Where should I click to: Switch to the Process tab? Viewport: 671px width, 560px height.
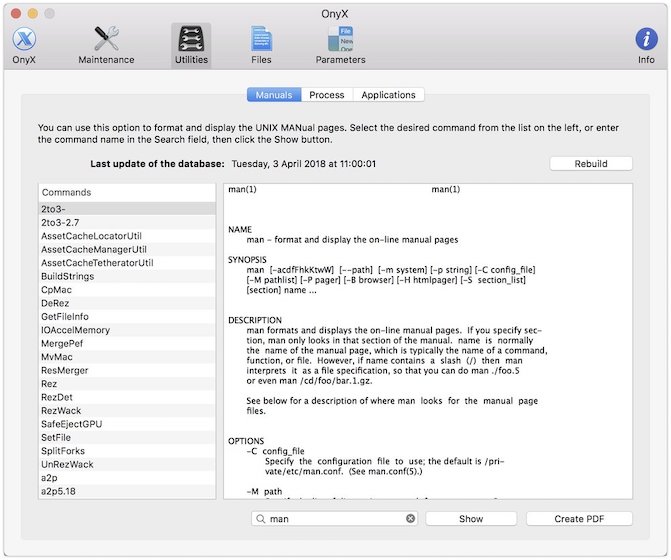pyautogui.click(x=327, y=95)
